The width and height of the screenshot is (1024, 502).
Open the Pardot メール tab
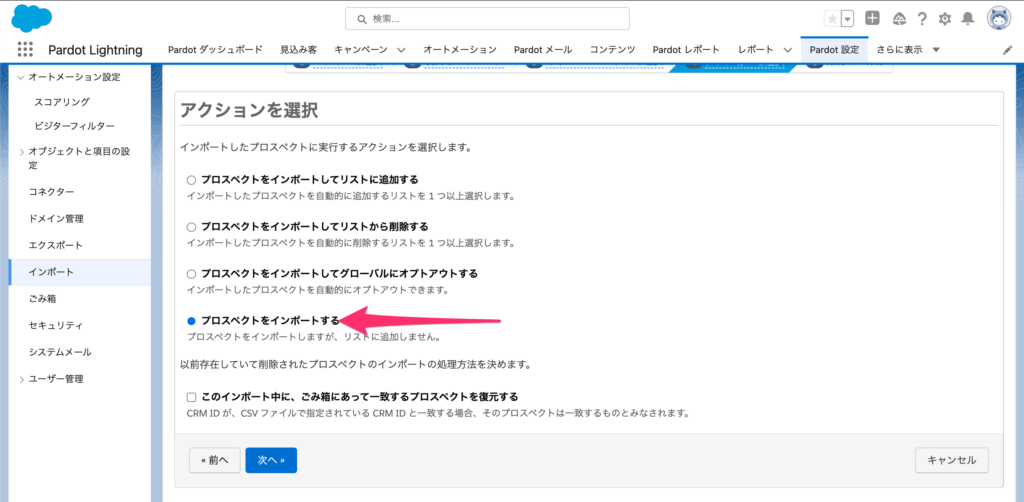[x=543, y=50]
